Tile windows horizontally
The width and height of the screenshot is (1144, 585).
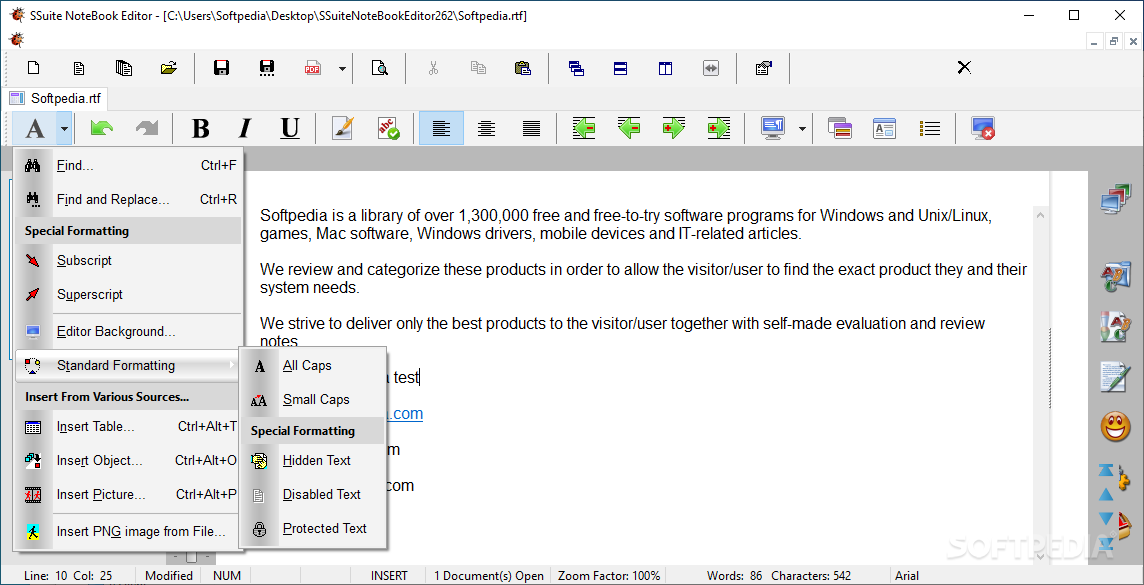[x=620, y=69]
